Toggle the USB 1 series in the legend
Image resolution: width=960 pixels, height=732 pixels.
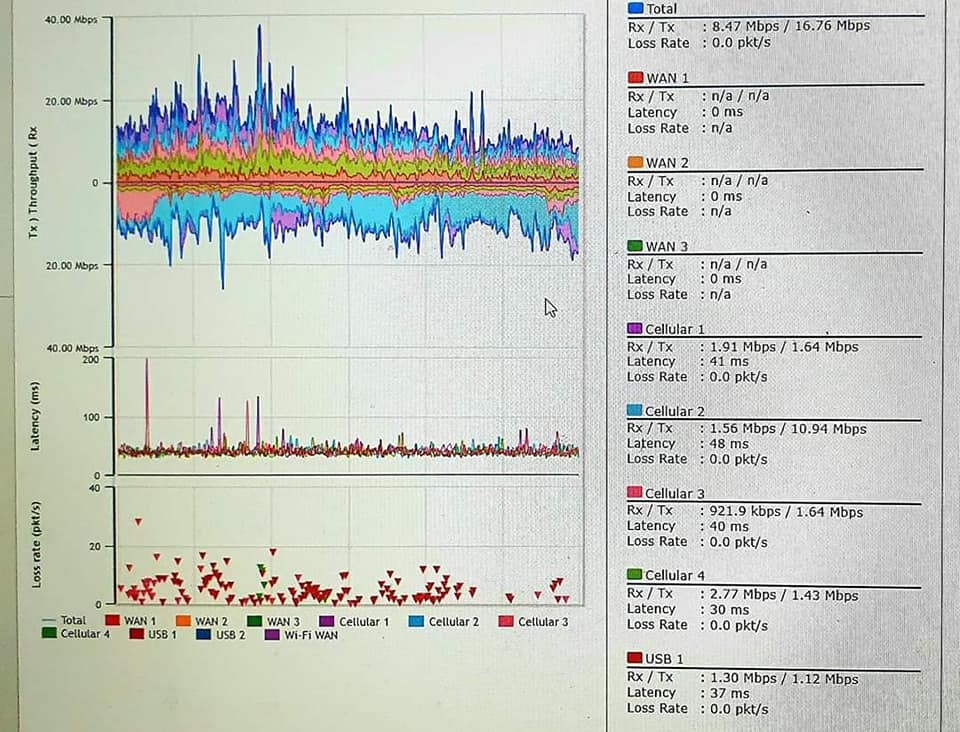136,634
